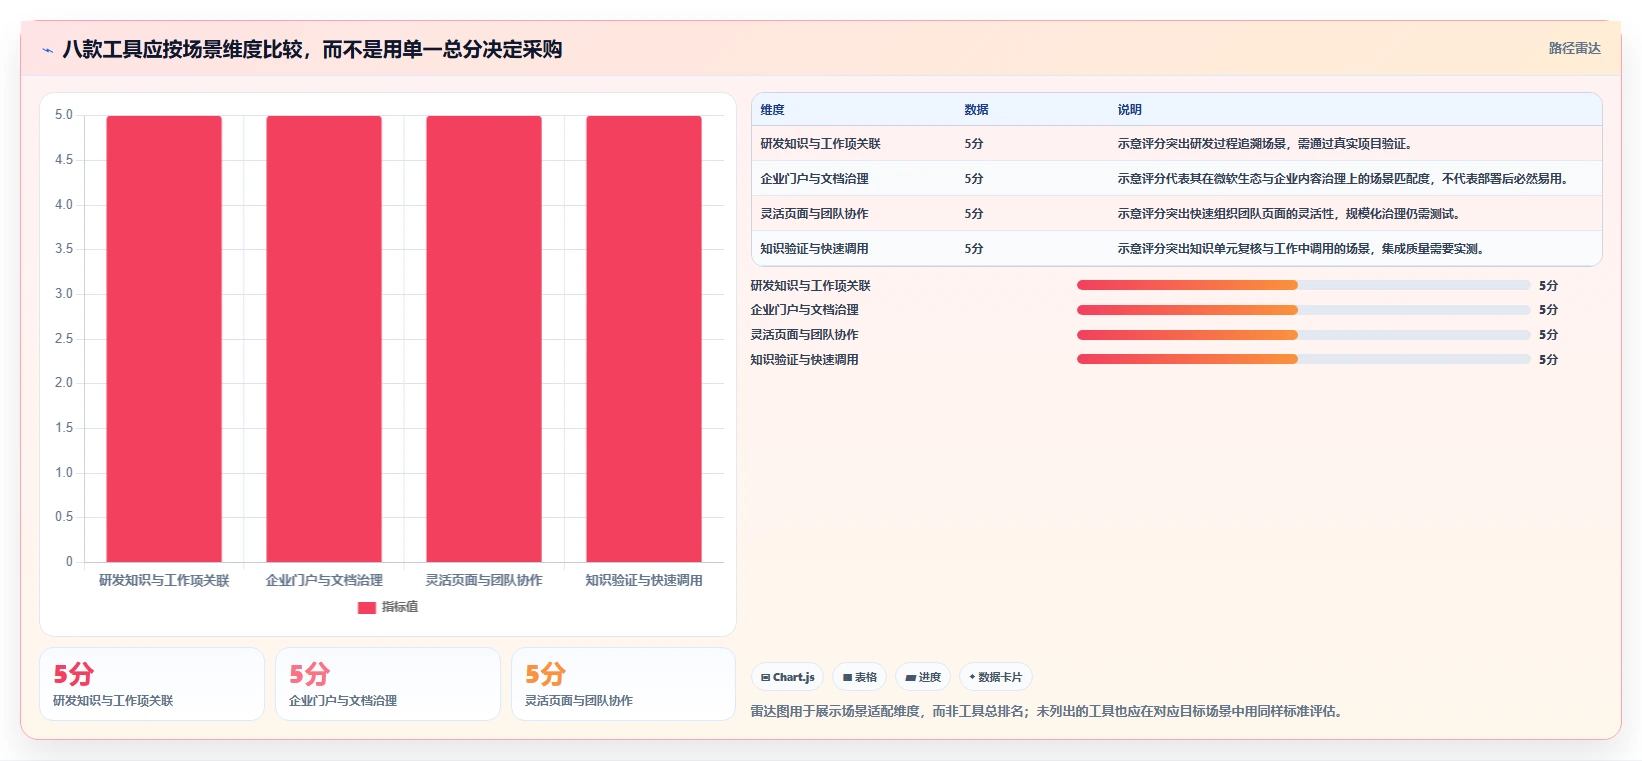
Task: Click the x-axis label 知识验证与快速调用
Action: tap(644, 580)
